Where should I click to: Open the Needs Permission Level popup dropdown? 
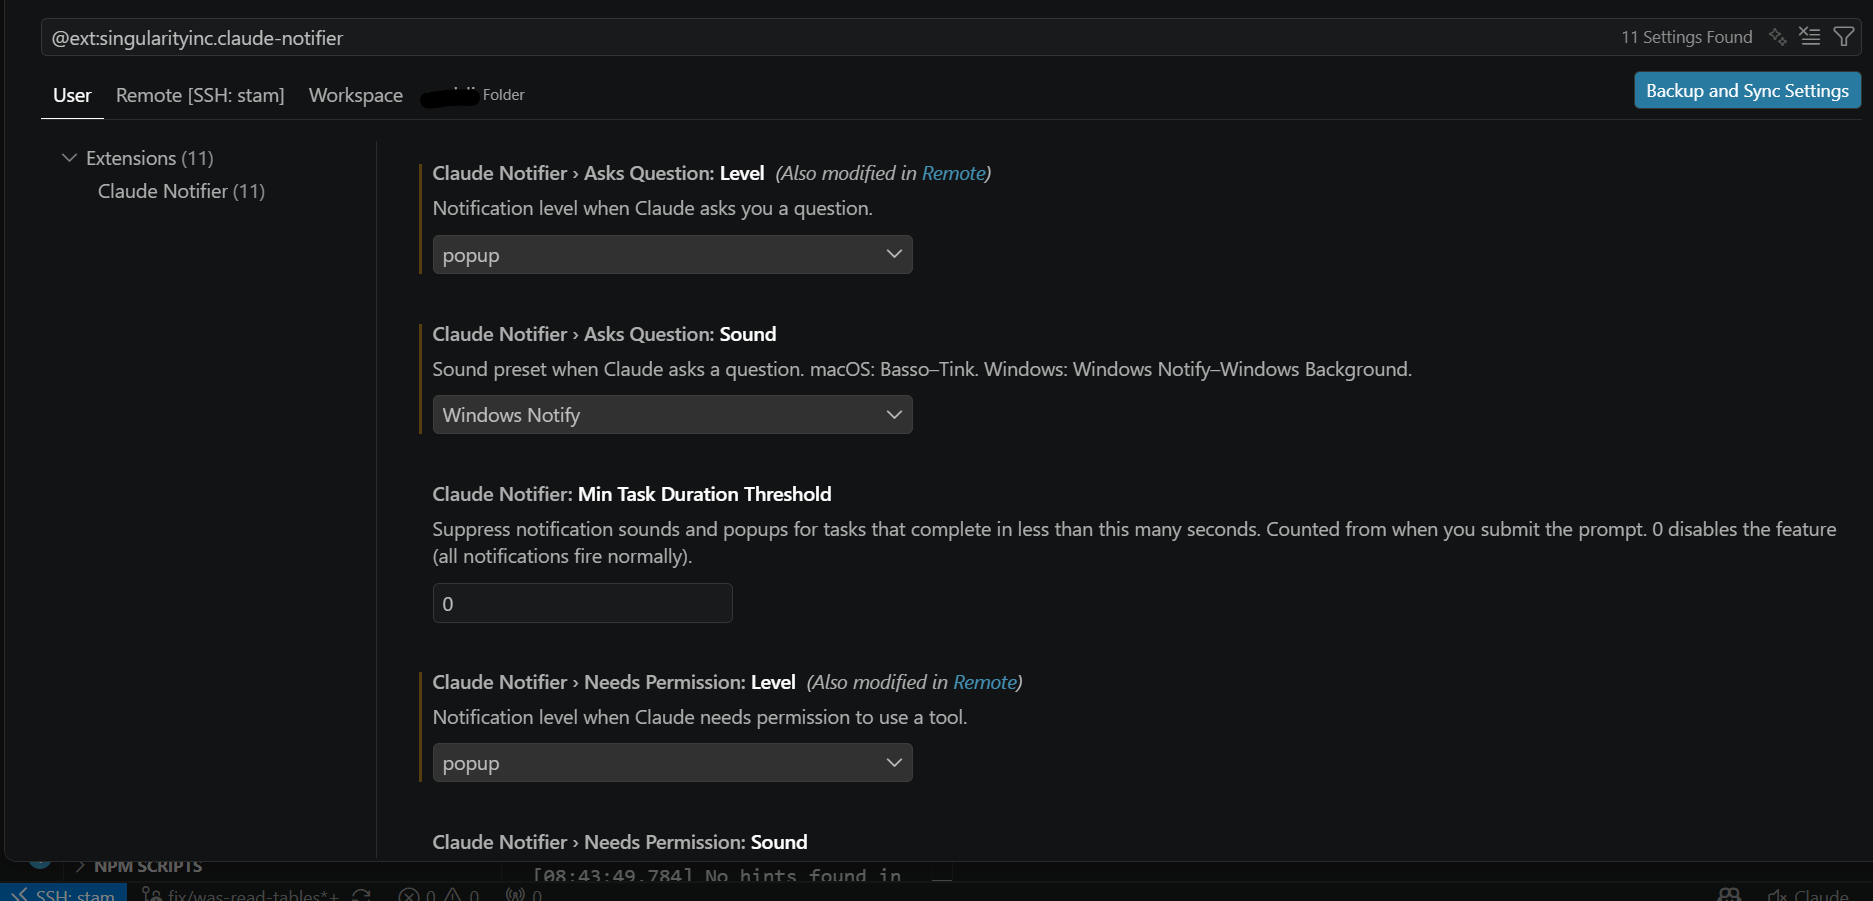(x=672, y=763)
